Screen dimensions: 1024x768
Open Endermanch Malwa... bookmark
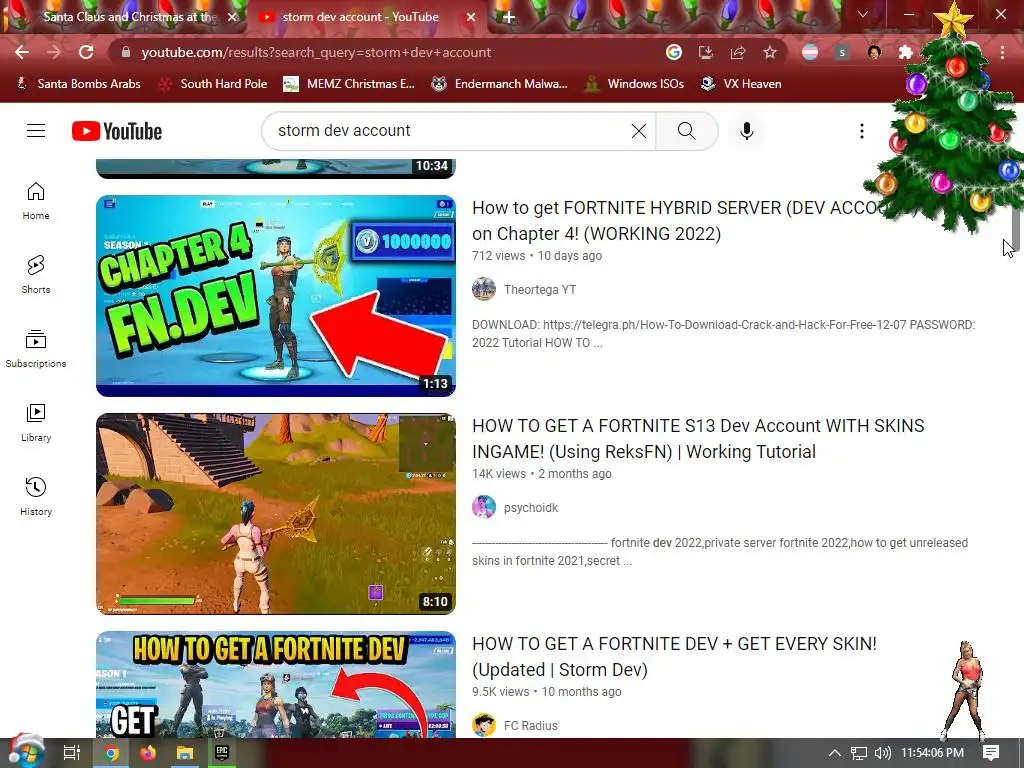tap(500, 84)
